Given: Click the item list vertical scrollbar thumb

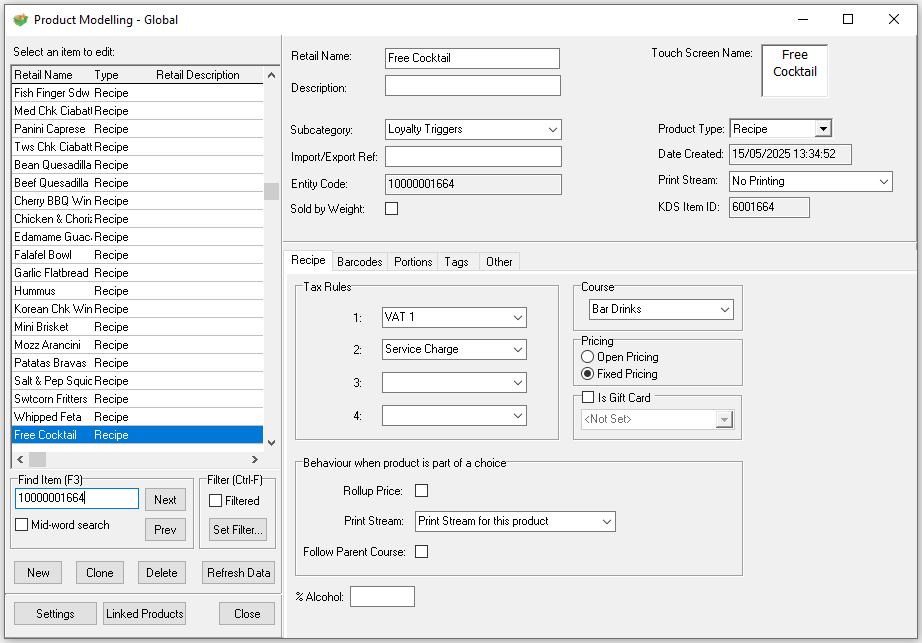Looking at the screenshot, I should point(271,192).
